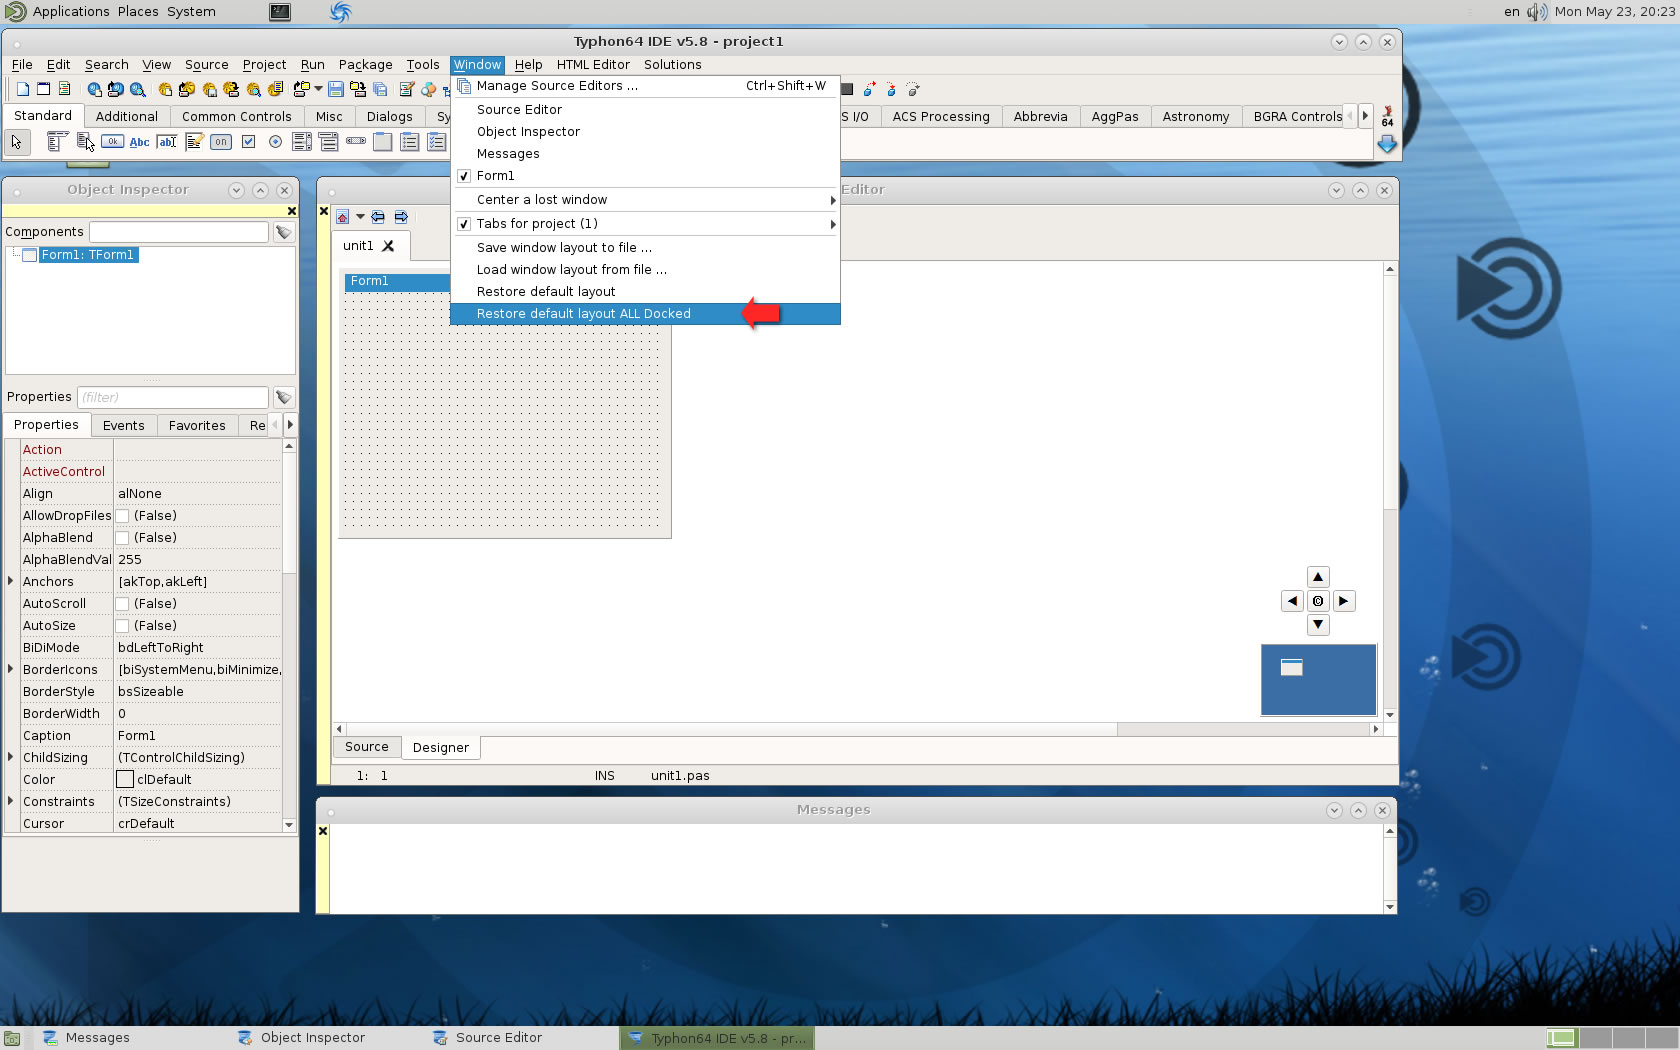Select the TMainMenu component icon
1680x1050 pixels.
pos(58,142)
